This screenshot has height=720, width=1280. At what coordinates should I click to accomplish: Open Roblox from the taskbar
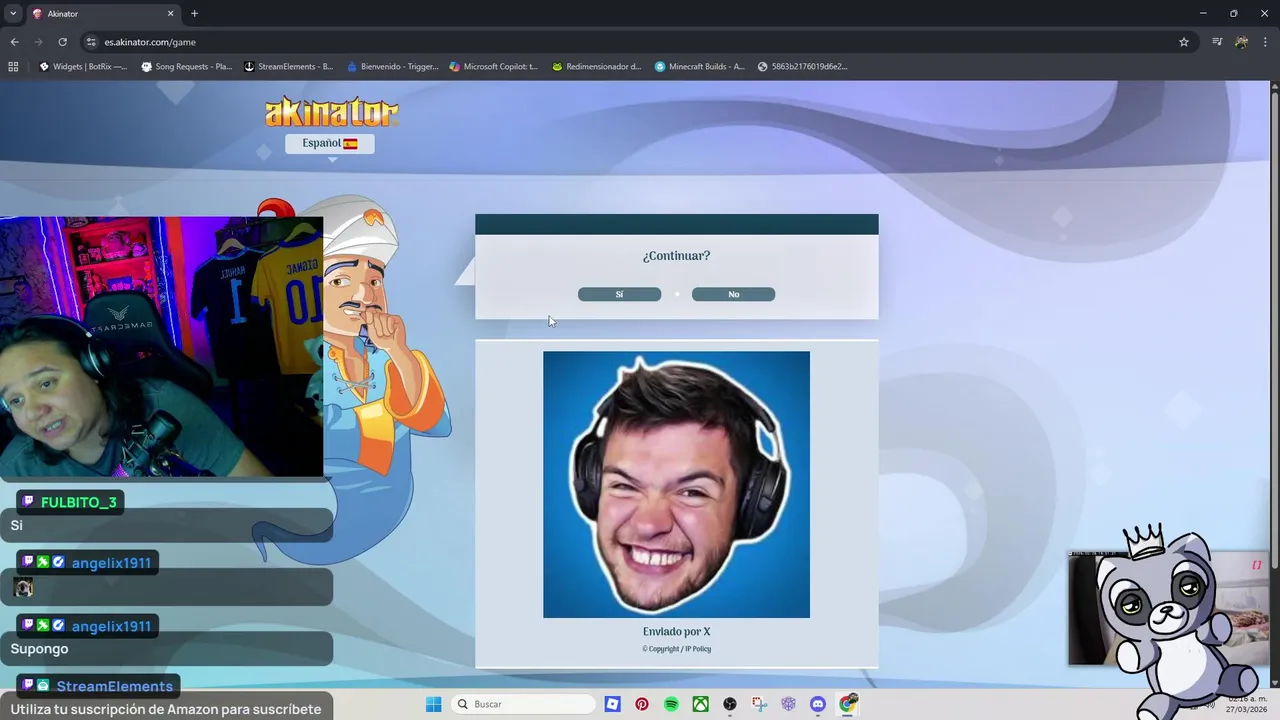[613, 704]
